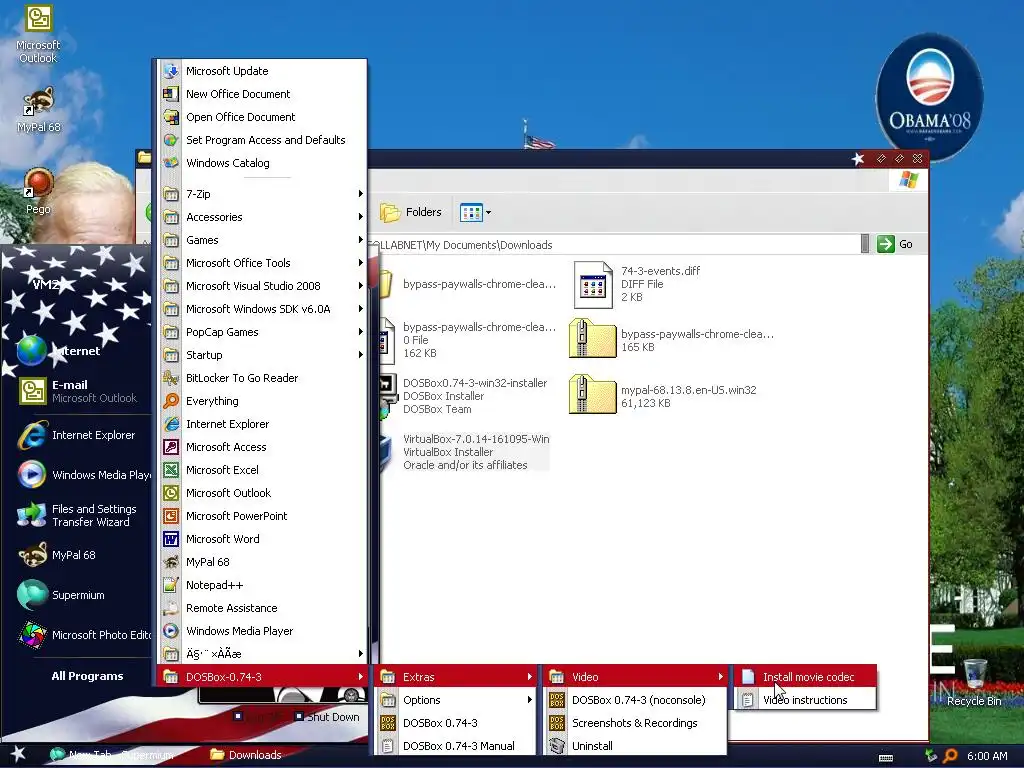Switch to Downloads taskbar button

point(246,755)
